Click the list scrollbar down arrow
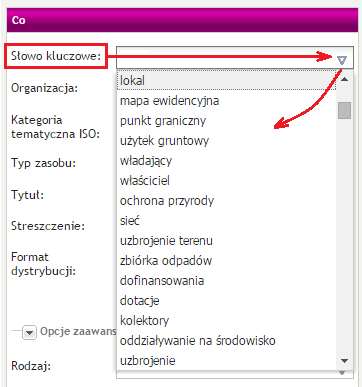 point(344,361)
